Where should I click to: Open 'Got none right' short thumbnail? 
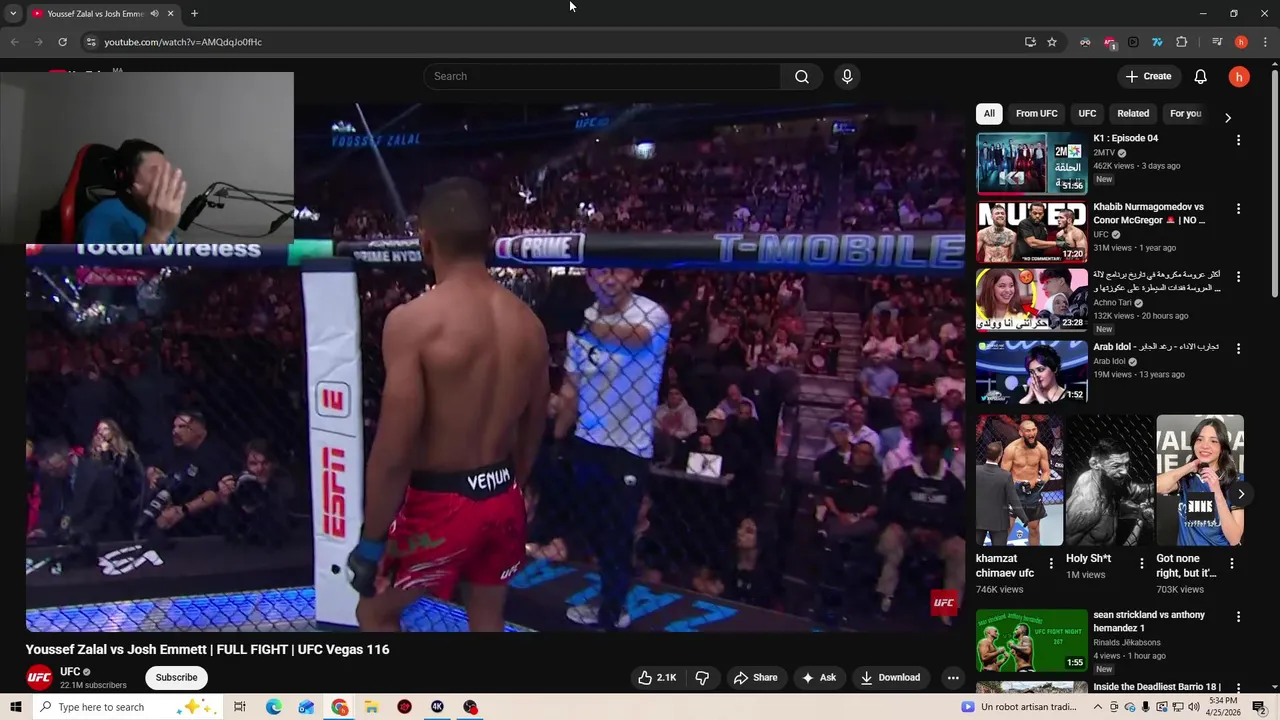(x=1200, y=480)
